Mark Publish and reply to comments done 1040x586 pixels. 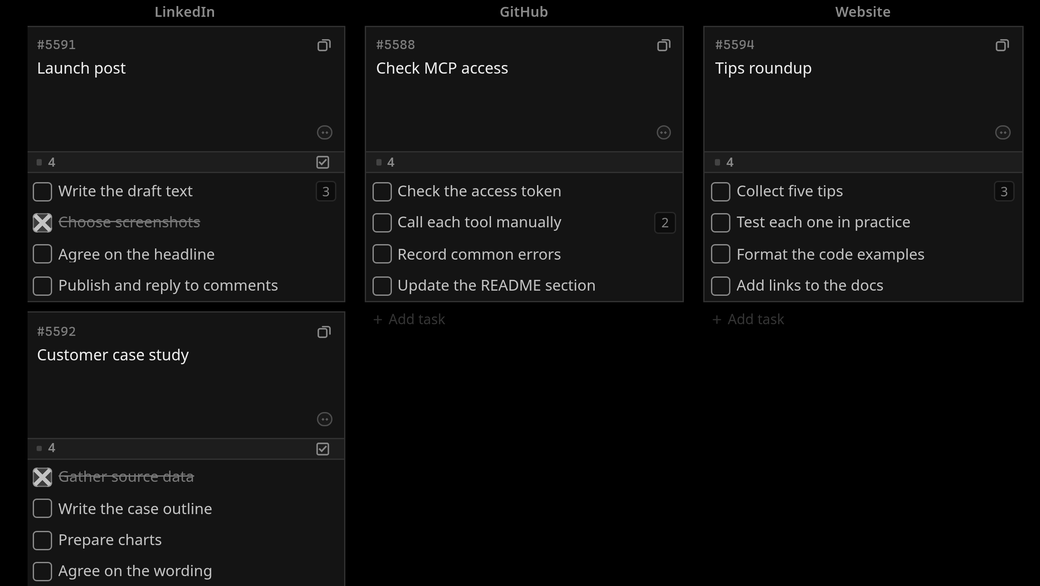pos(42,286)
